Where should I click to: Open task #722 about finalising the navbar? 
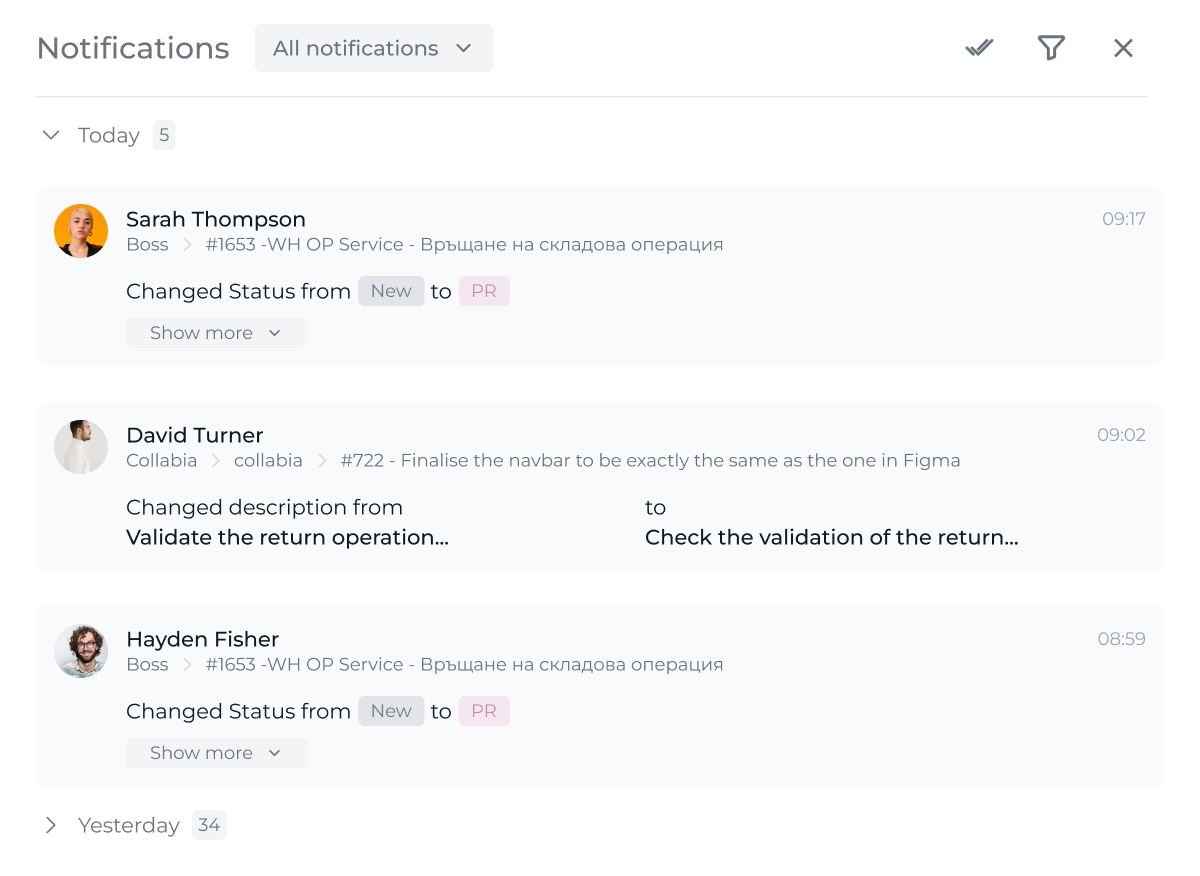tap(649, 460)
